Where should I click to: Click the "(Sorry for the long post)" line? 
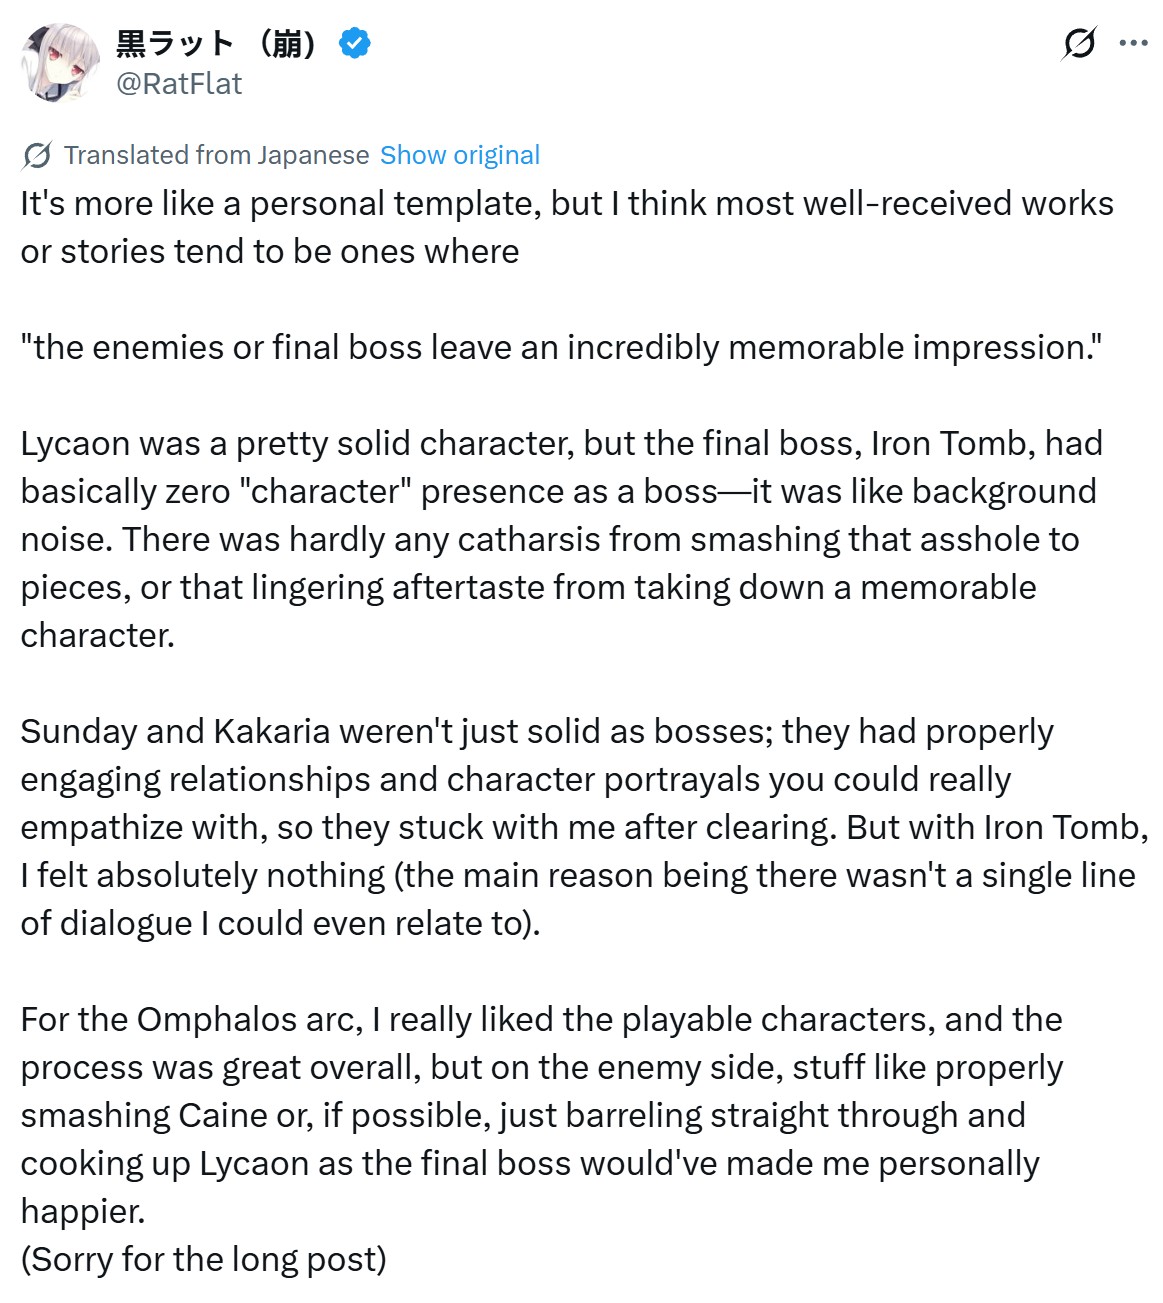pos(203,1259)
